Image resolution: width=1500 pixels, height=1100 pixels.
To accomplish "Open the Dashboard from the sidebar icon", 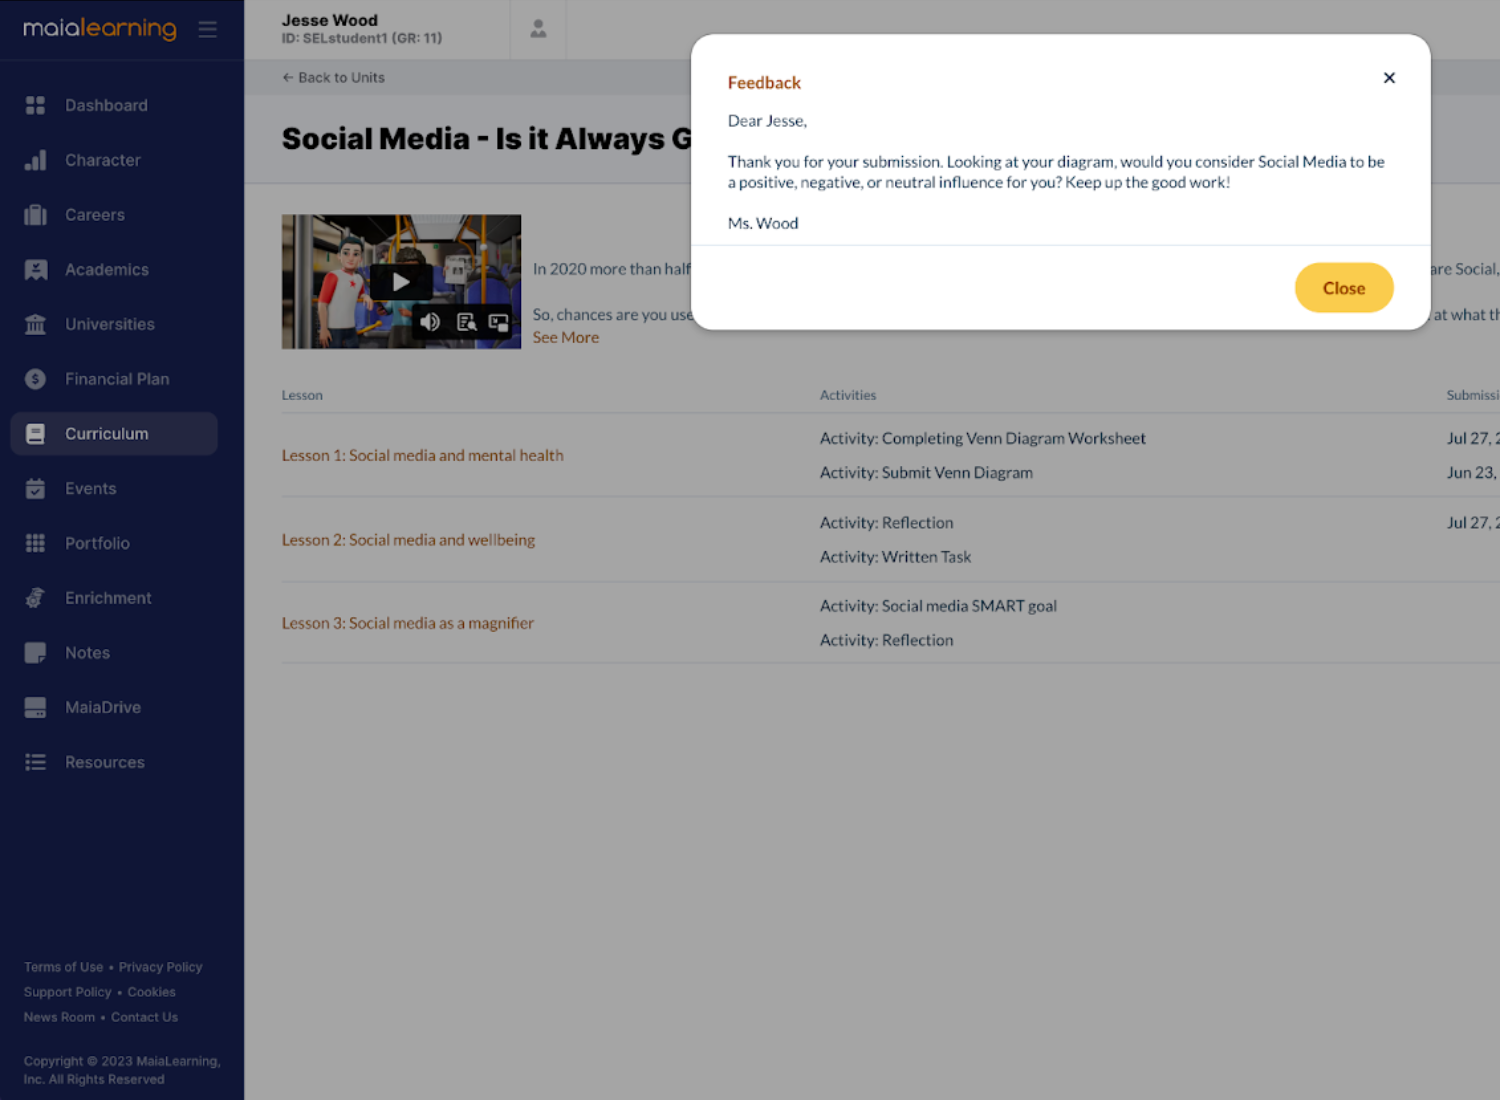I will coord(35,105).
